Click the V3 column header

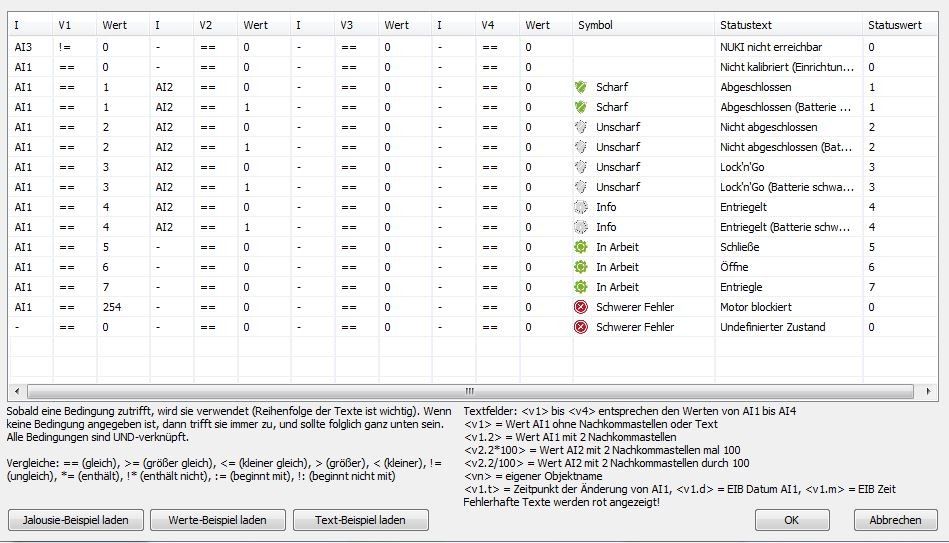click(356, 25)
